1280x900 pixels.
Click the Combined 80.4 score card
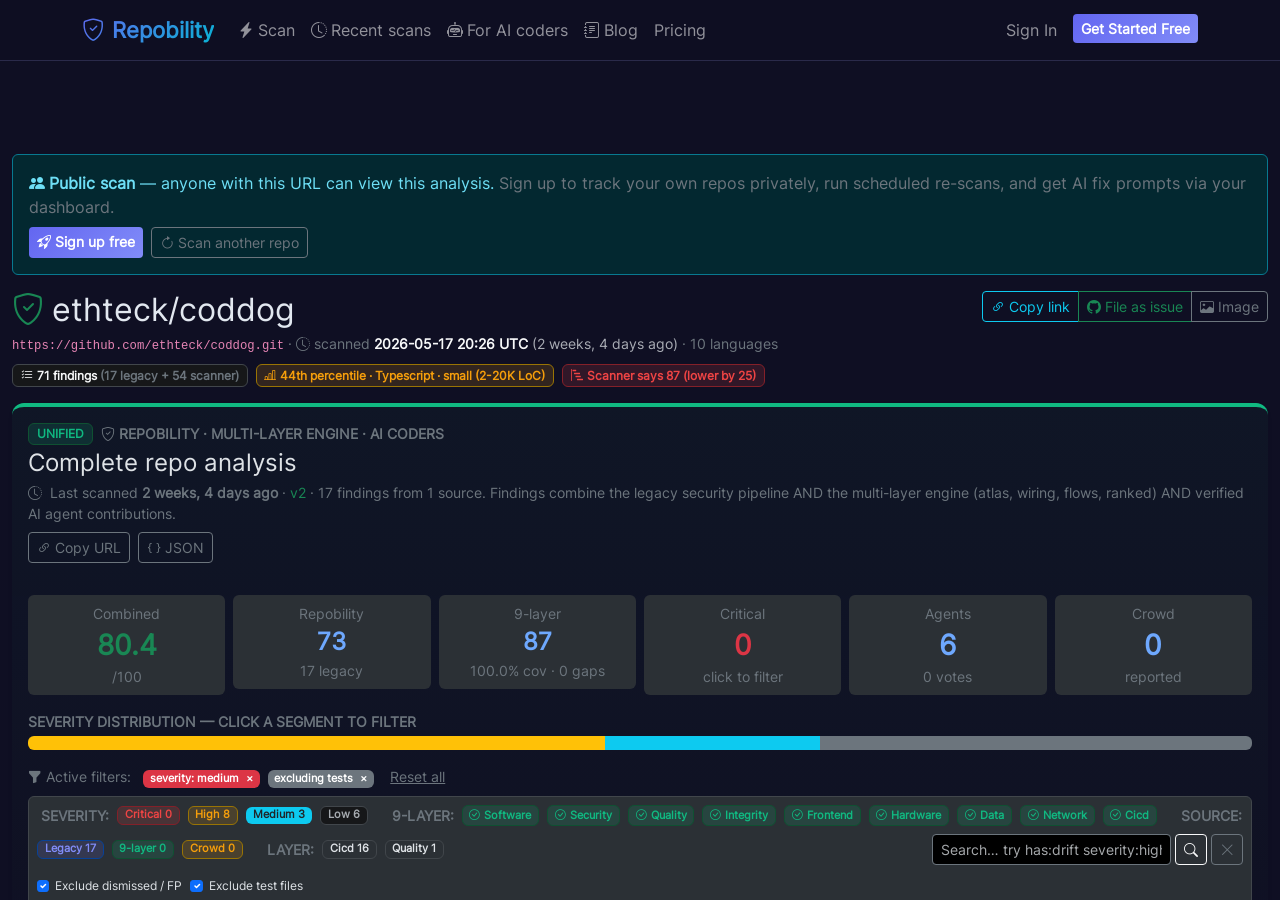click(126, 645)
